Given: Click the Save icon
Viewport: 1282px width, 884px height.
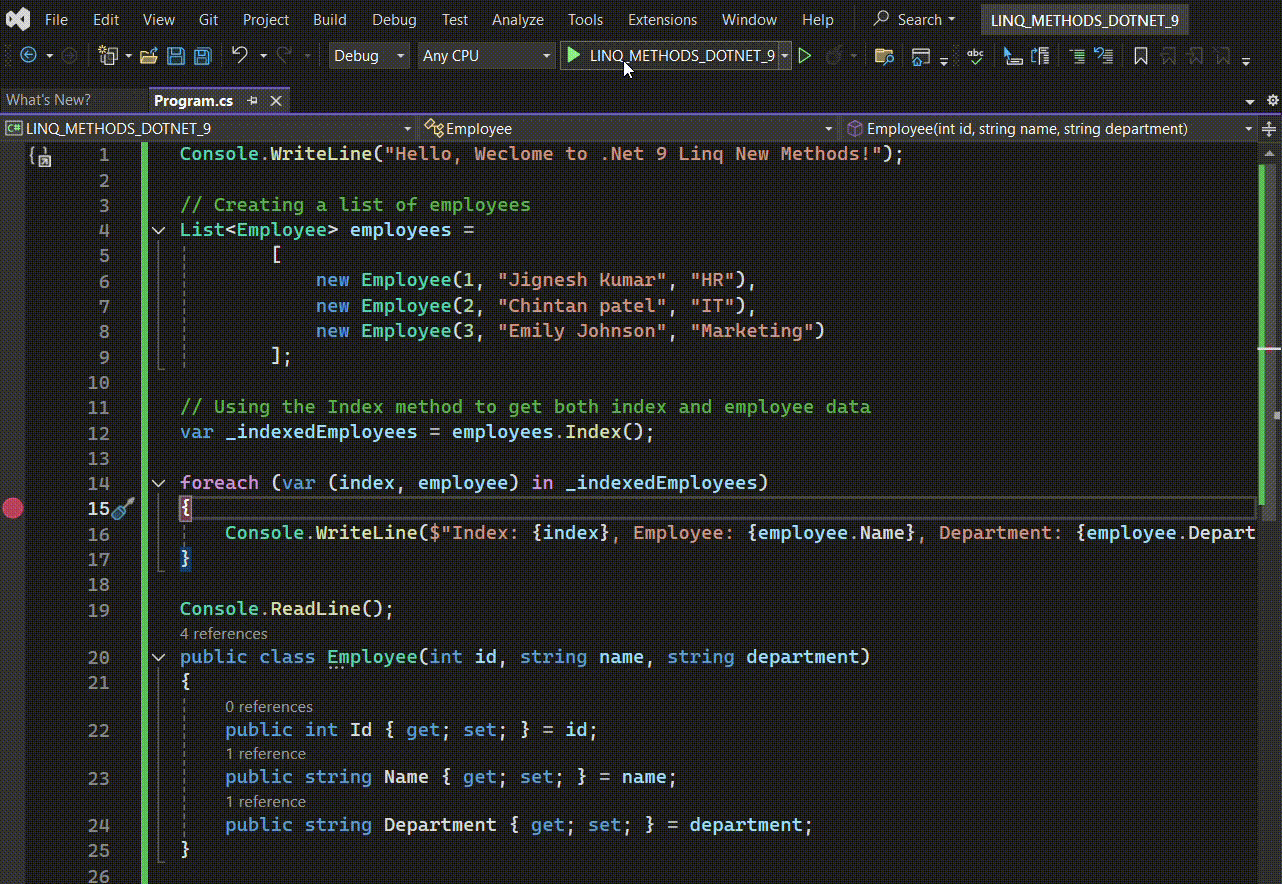Looking at the screenshot, I should pos(177,56).
